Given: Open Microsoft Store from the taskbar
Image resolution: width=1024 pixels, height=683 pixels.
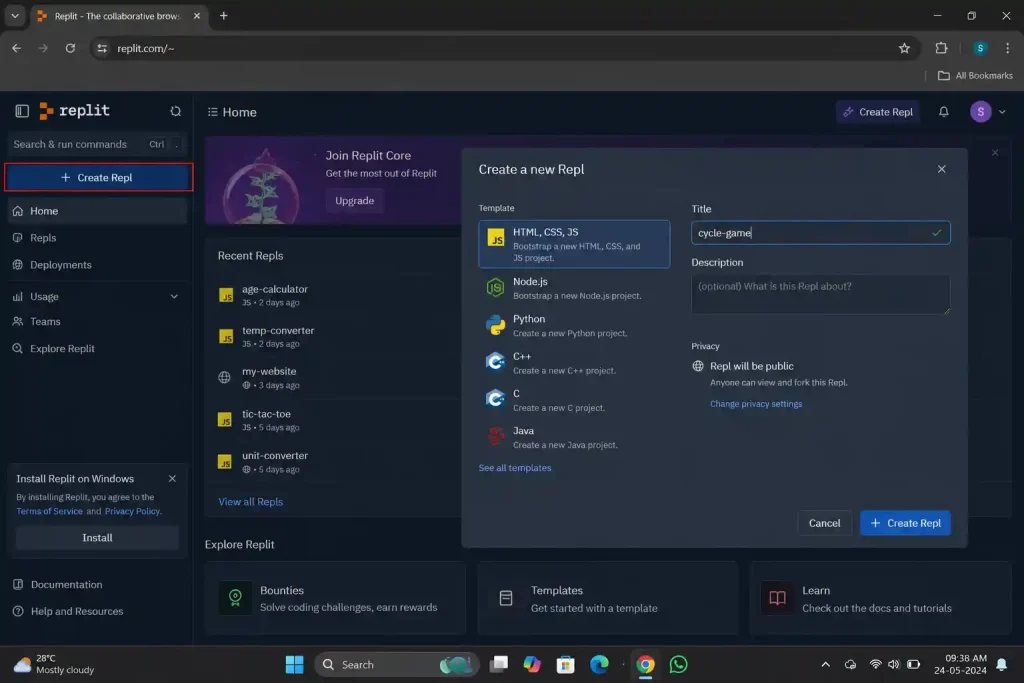Looking at the screenshot, I should 565,665.
